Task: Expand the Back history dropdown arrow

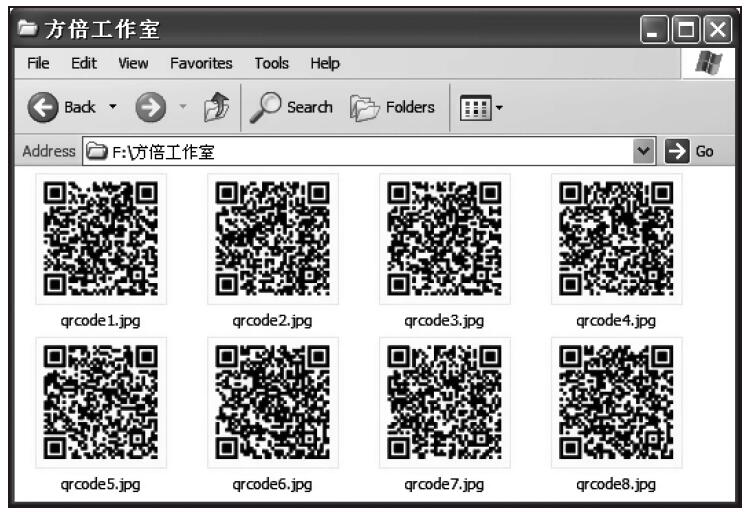Action: tap(112, 108)
